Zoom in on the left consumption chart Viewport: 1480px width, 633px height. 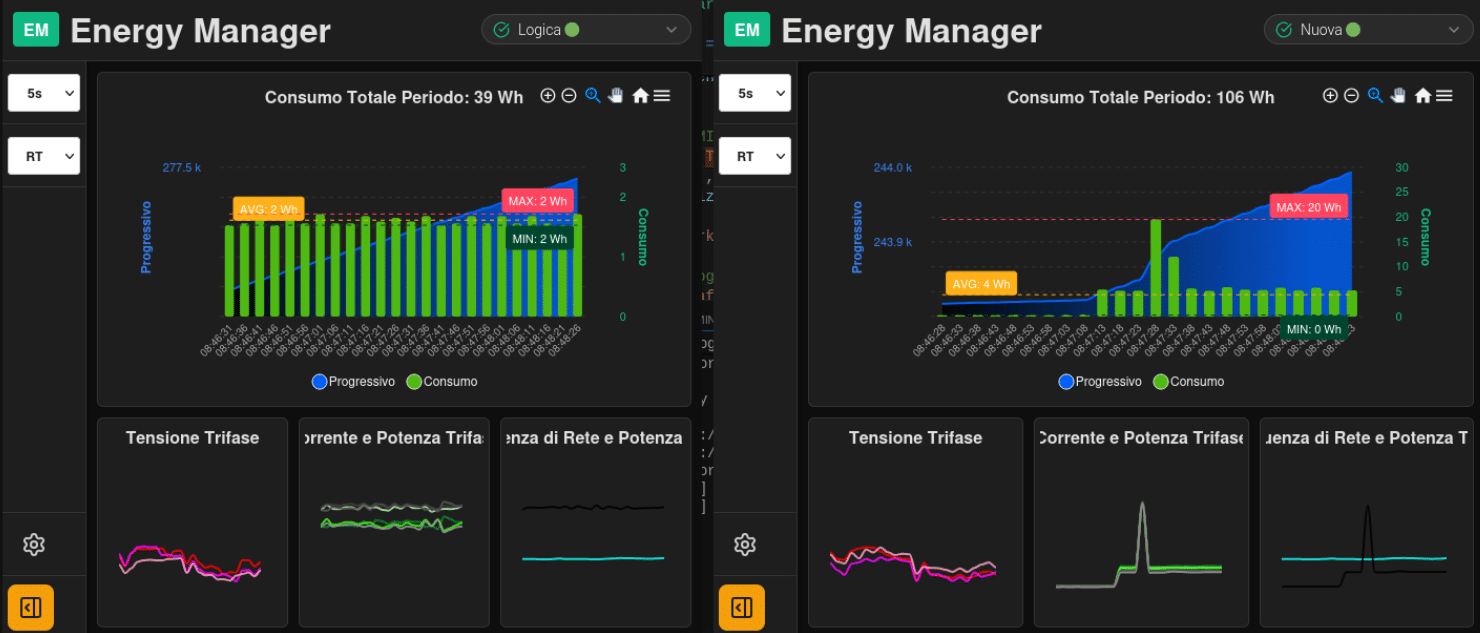click(547, 95)
